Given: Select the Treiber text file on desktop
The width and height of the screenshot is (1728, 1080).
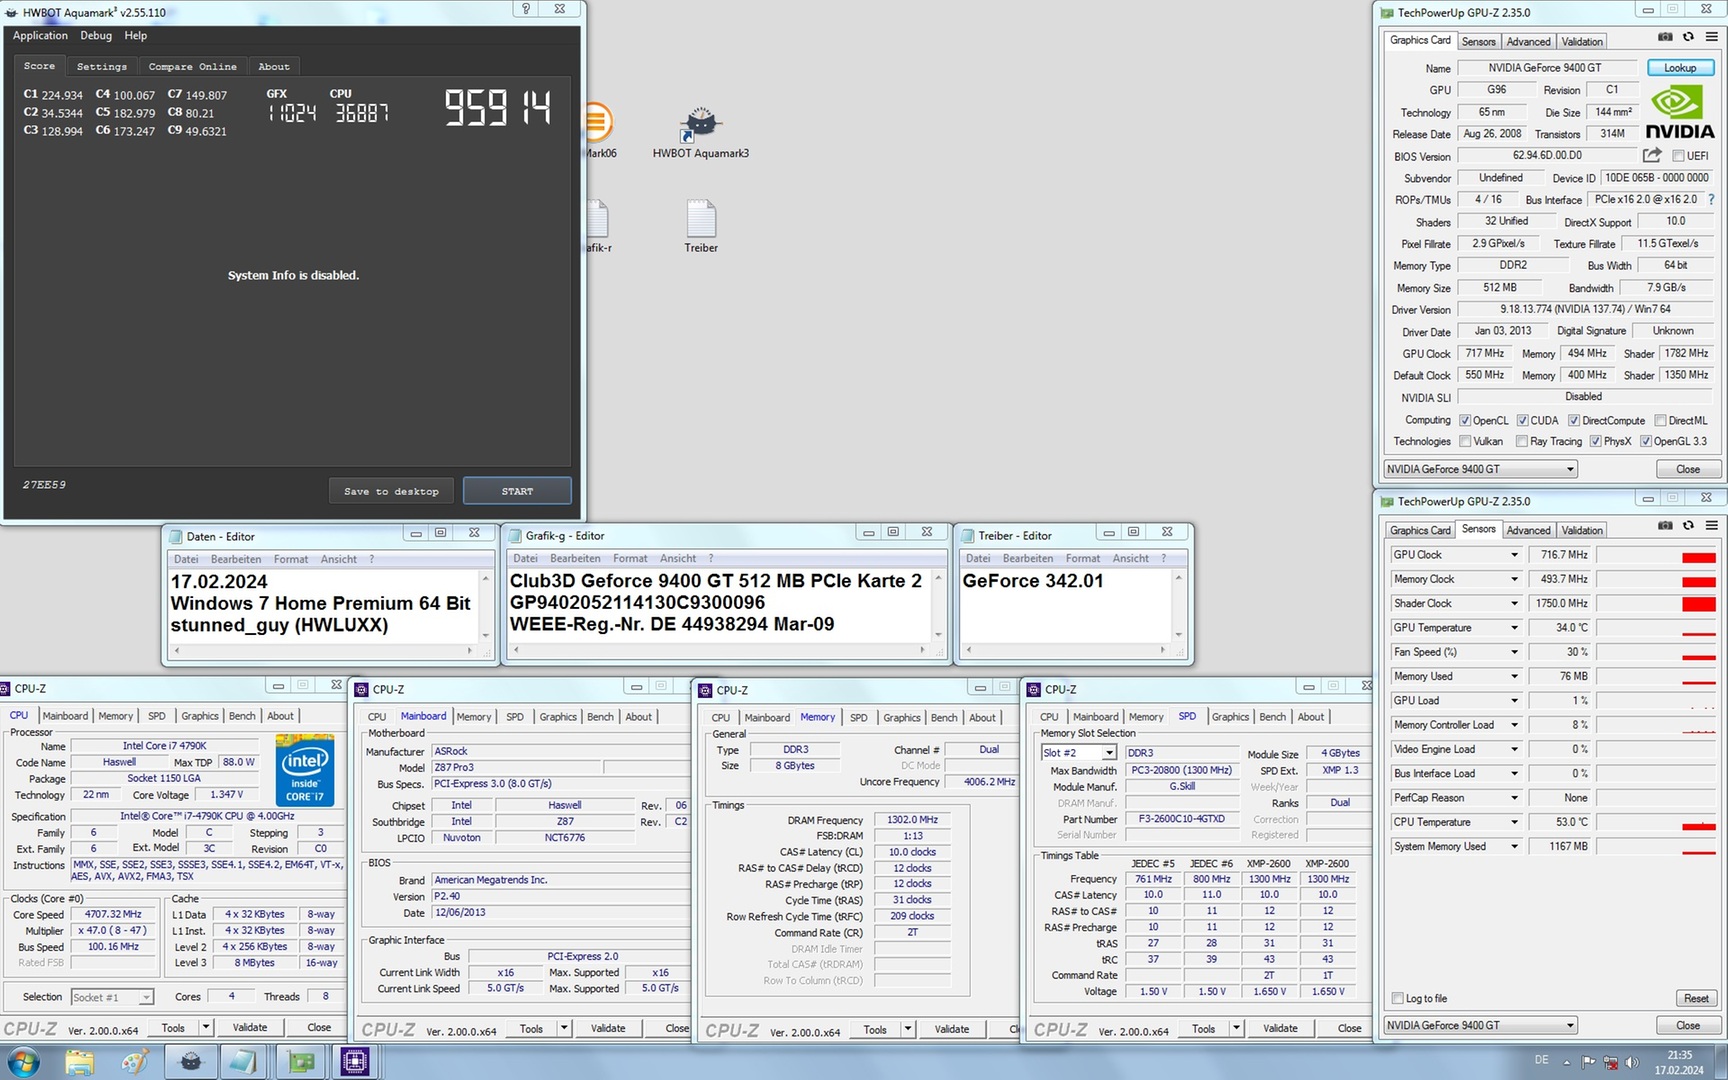Looking at the screenshot, I should pyautogui.click(x=701, y=226).
